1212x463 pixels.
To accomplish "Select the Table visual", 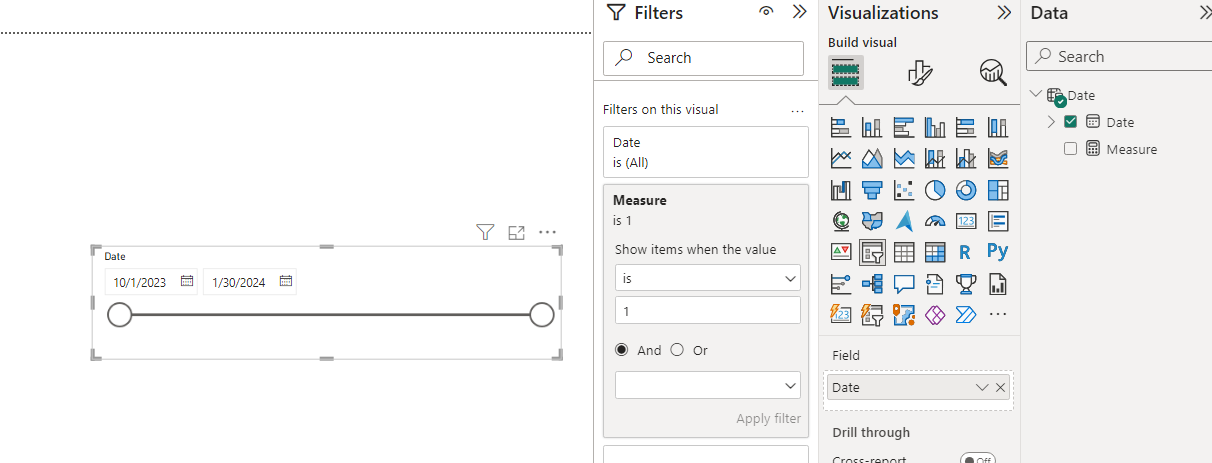I will 904,252.
